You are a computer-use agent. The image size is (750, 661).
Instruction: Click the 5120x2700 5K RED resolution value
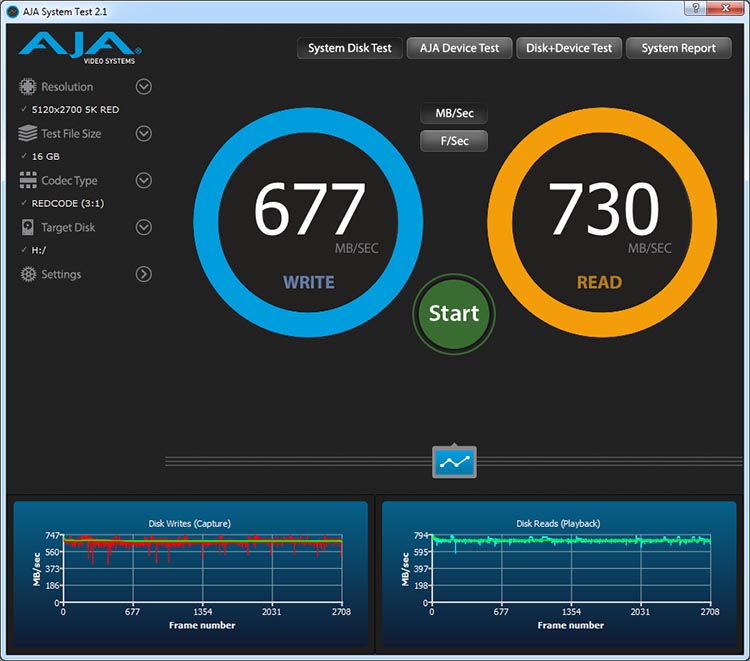tap(76, 110)
